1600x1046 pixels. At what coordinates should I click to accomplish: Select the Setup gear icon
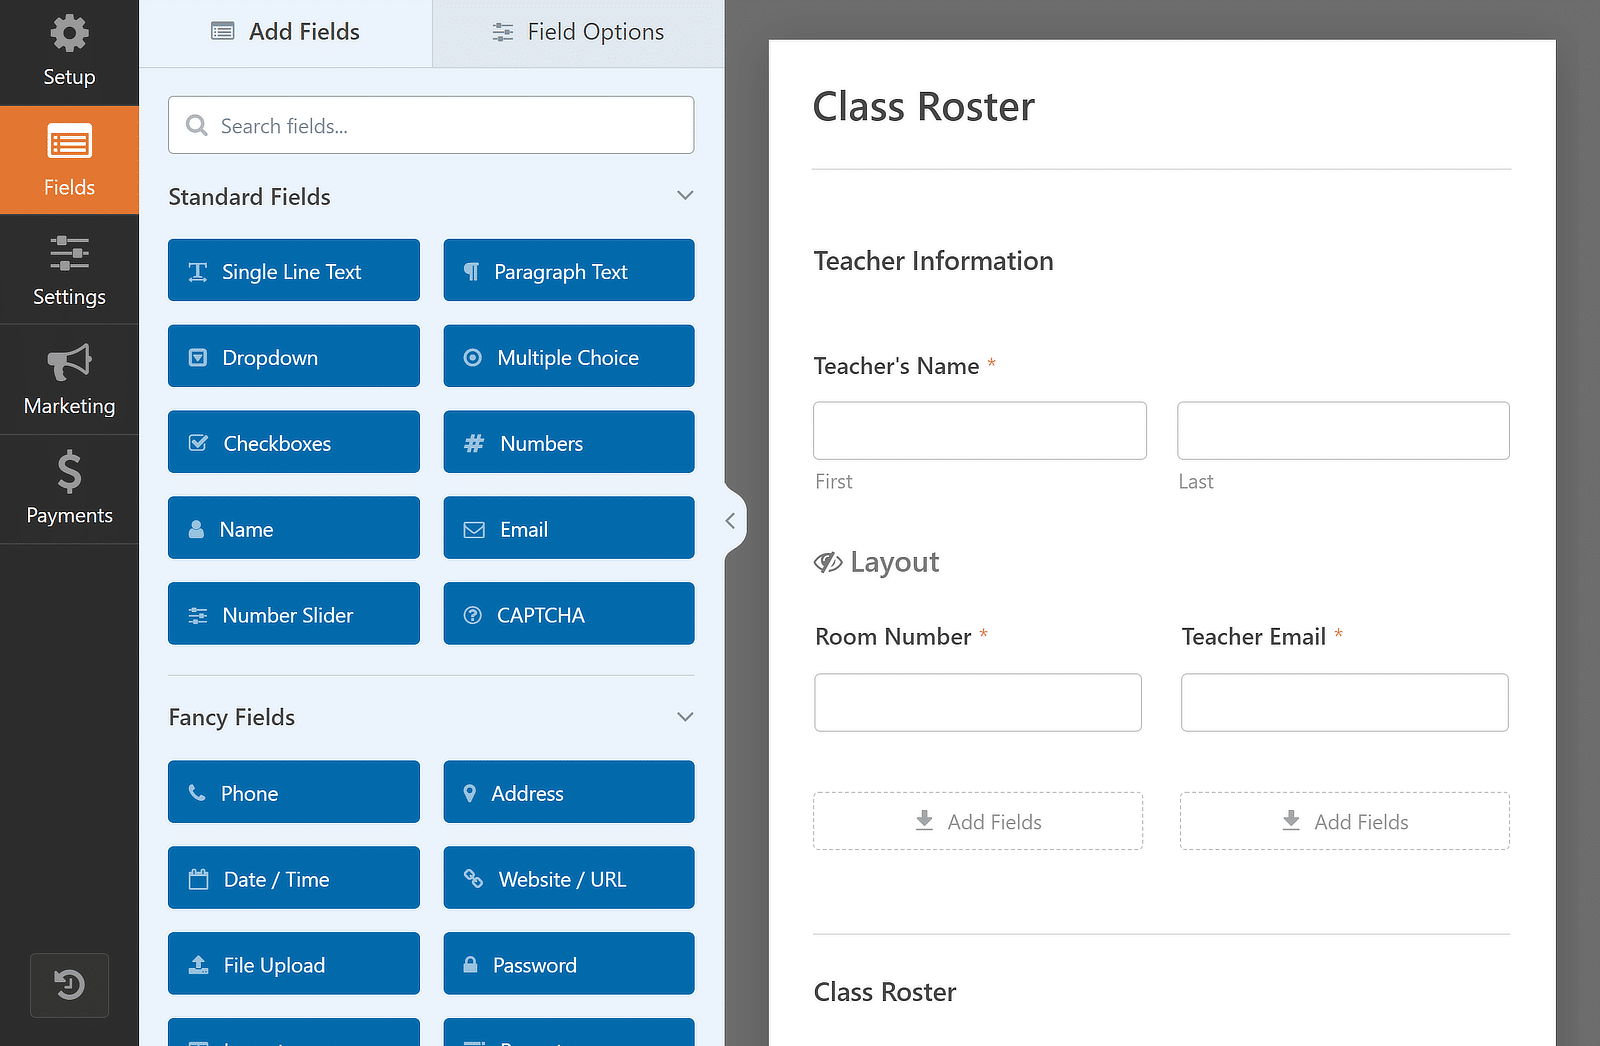coord(69,50)
